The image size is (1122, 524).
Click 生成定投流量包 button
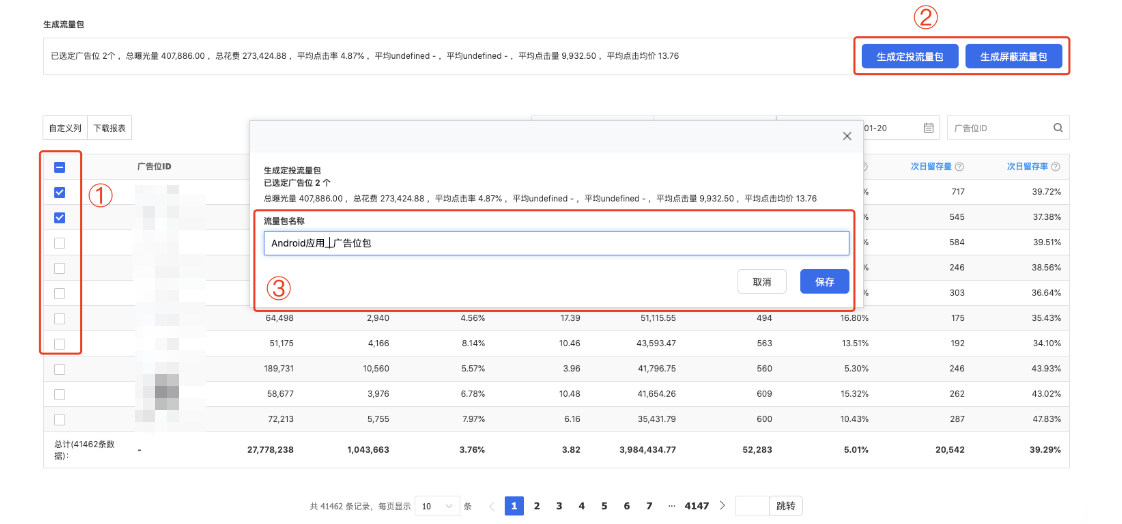(x=909, y=57)
